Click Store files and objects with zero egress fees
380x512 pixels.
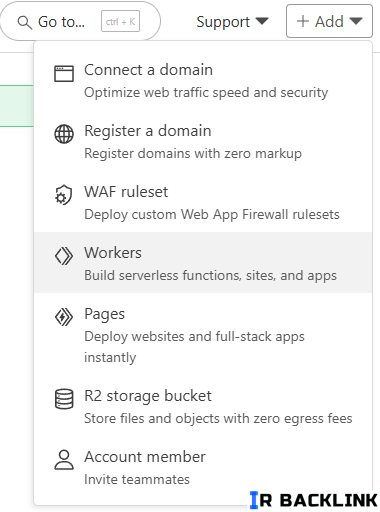218,418
